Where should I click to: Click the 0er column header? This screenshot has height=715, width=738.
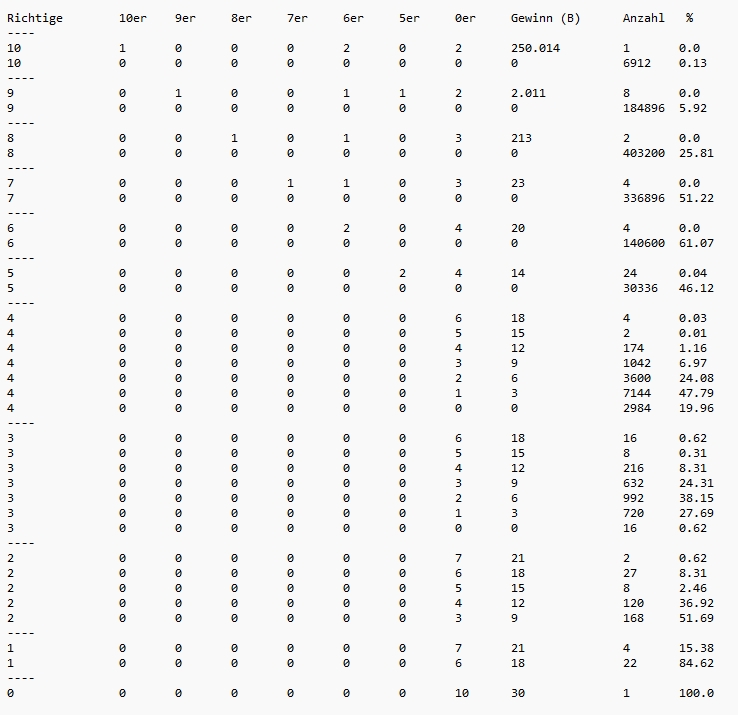point(465,18)
